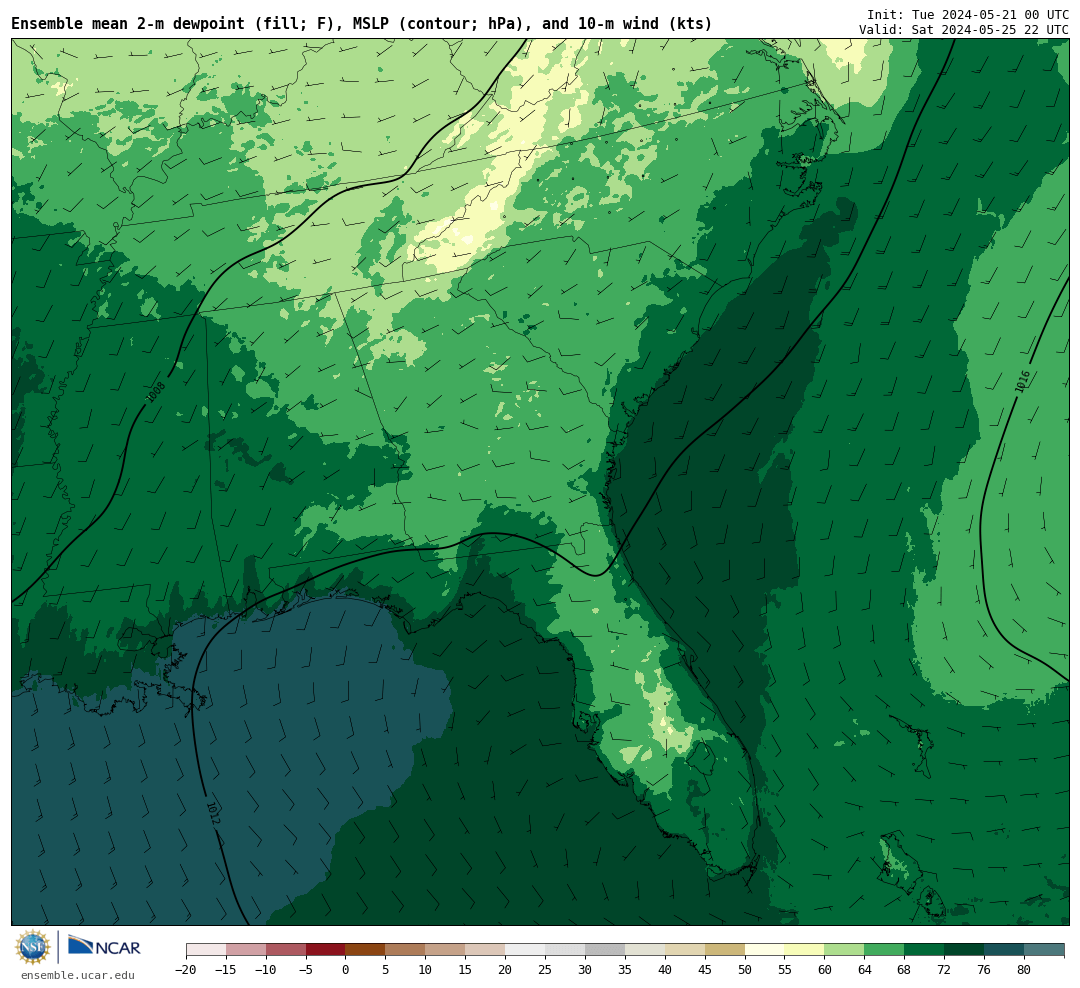The width and height of the screenshot is (1080, 988).
Task: Click the Init: Tue 2024-05-21 00 UTC text
Action: tap(968, 14)
